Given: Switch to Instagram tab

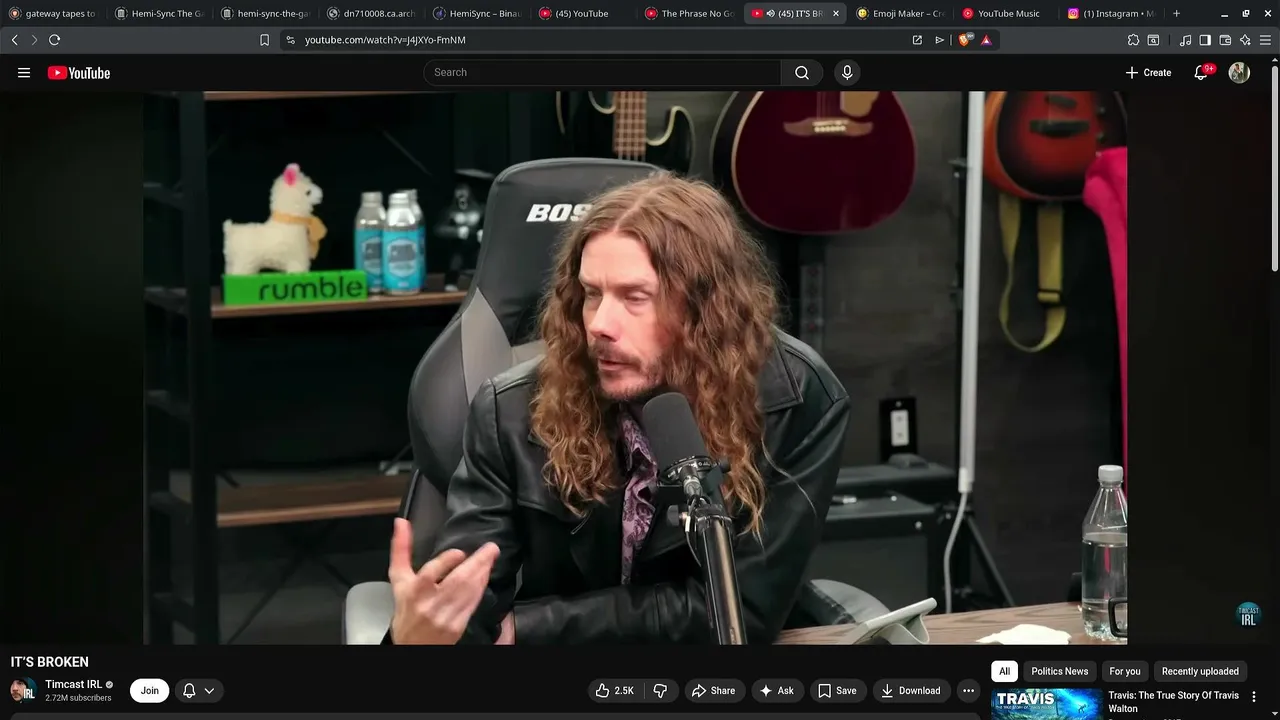Looking at the screenshot, I should (1113, 14).
